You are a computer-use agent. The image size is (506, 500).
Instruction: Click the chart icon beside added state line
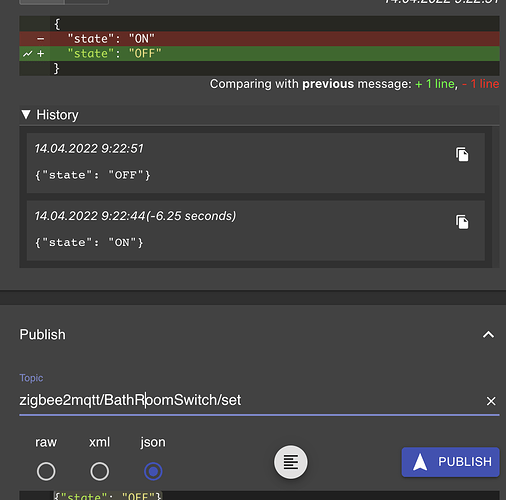pyautogui.click(x=28, y=54)
